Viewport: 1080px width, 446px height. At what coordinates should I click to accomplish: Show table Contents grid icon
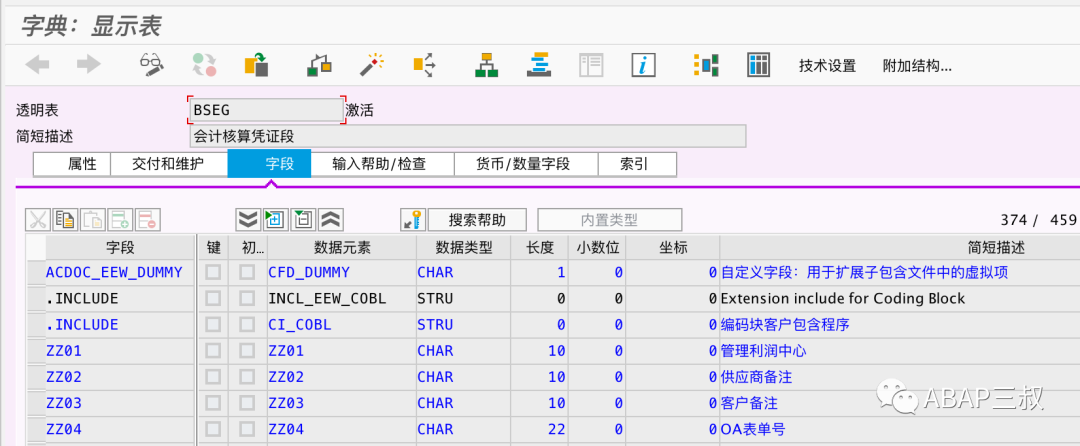[x=758, y=65]
